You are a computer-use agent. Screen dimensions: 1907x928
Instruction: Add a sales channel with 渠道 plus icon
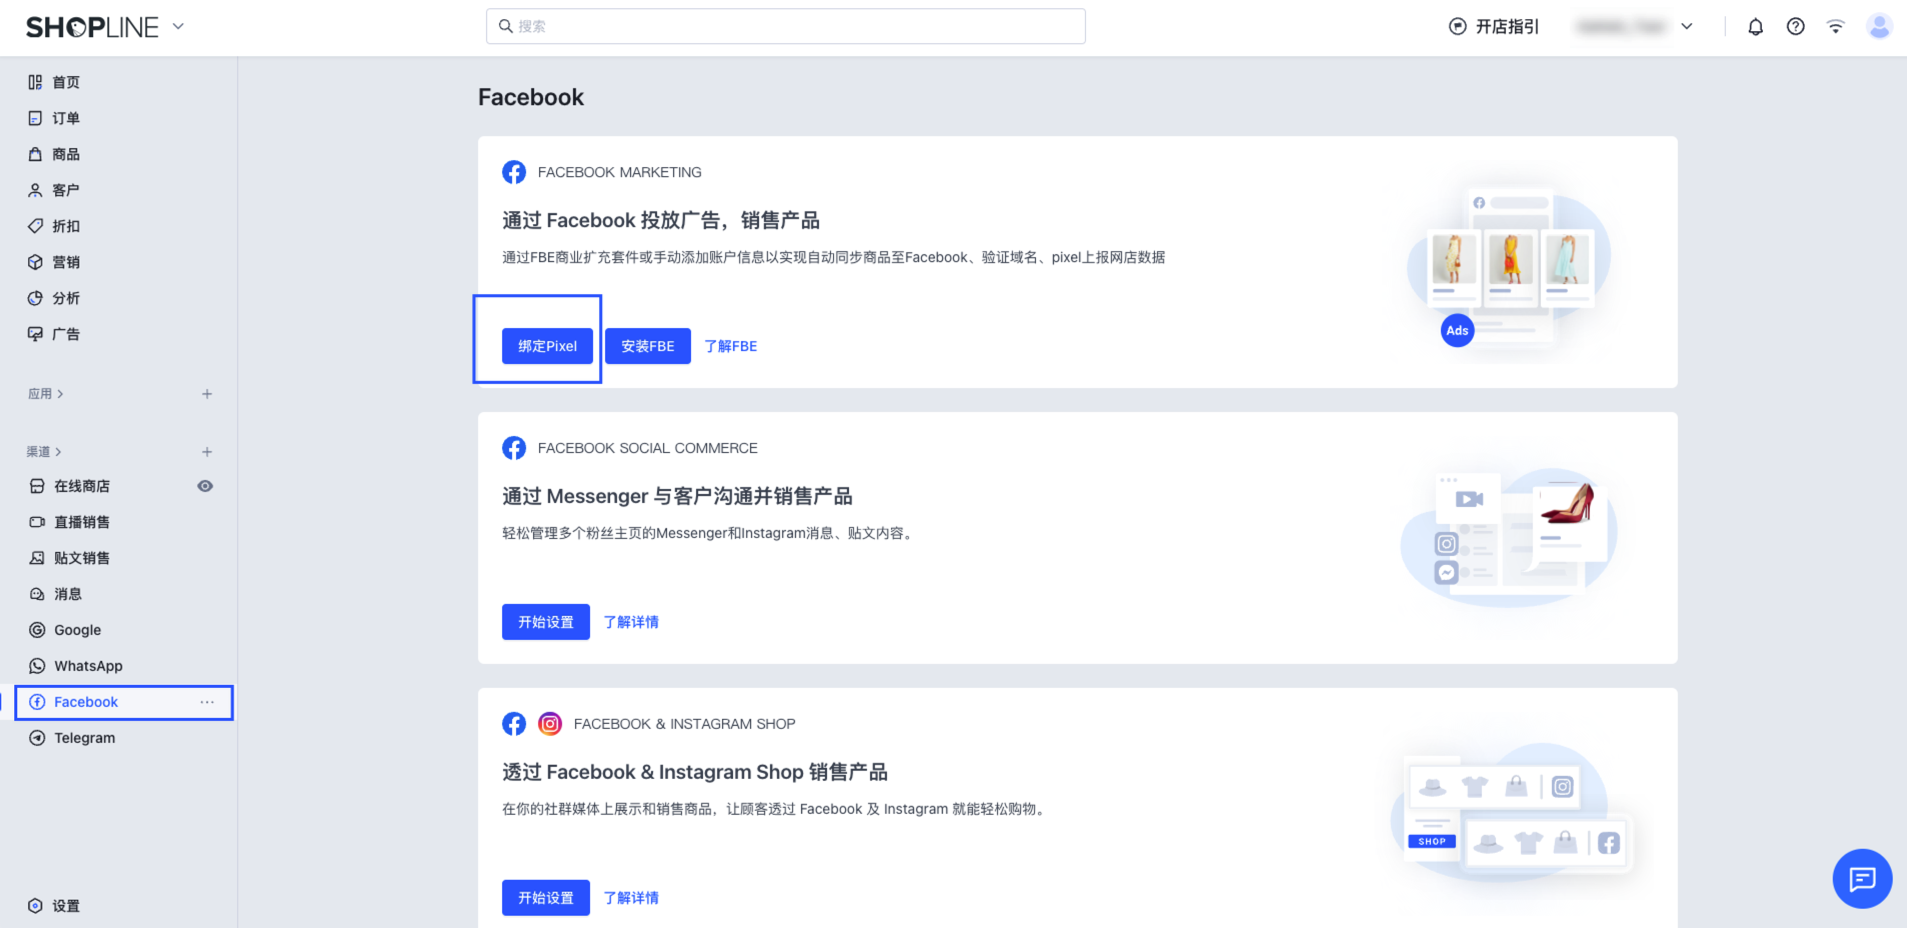207,452
